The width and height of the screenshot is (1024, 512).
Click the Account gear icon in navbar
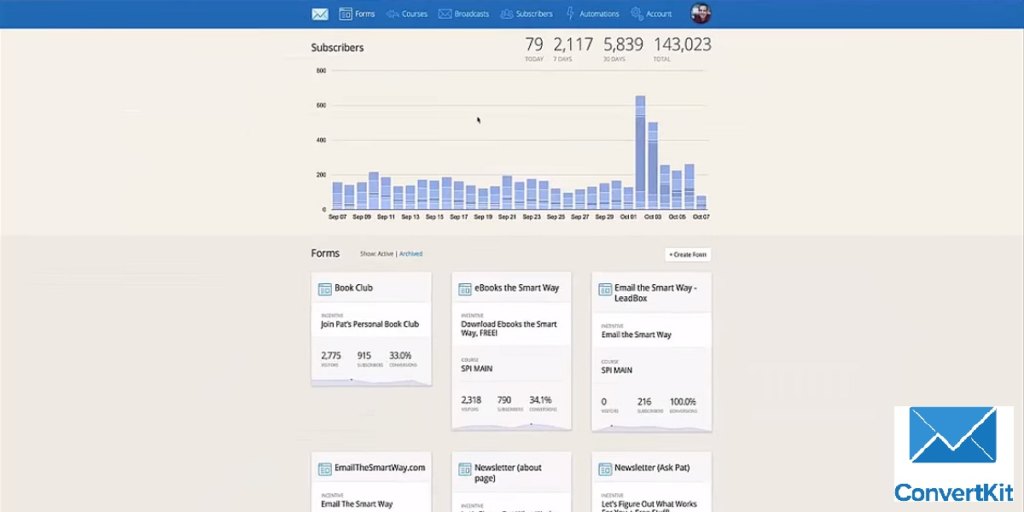(637, 14)
